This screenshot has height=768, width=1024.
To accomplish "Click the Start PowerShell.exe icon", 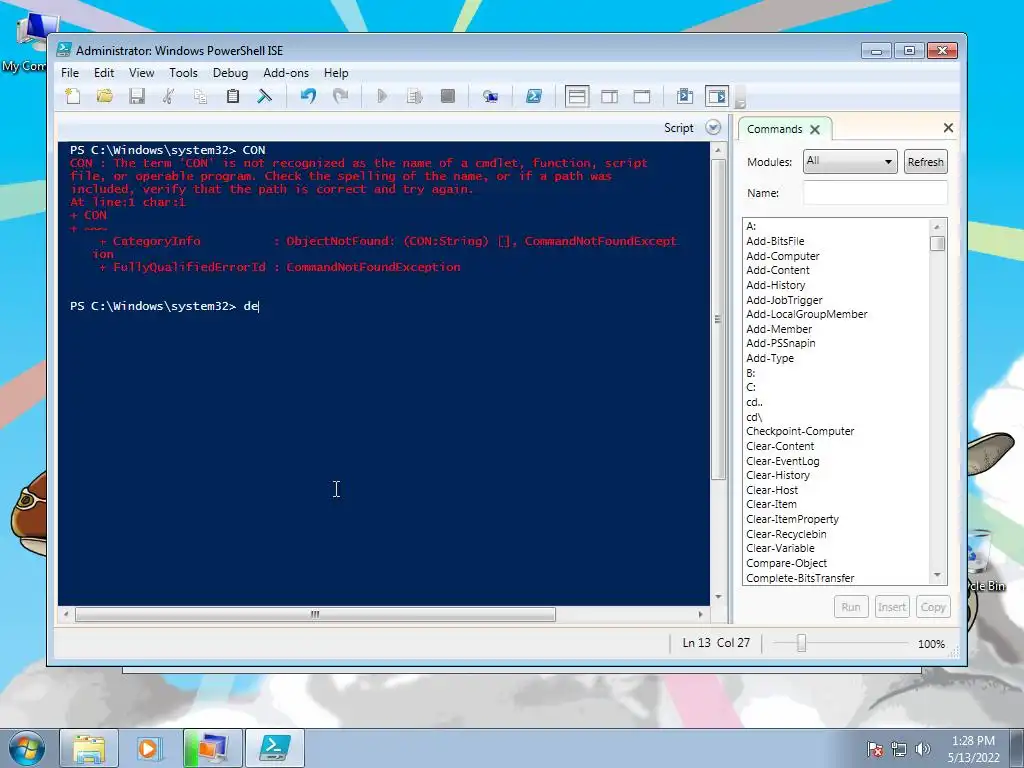I will pos(534,97).
